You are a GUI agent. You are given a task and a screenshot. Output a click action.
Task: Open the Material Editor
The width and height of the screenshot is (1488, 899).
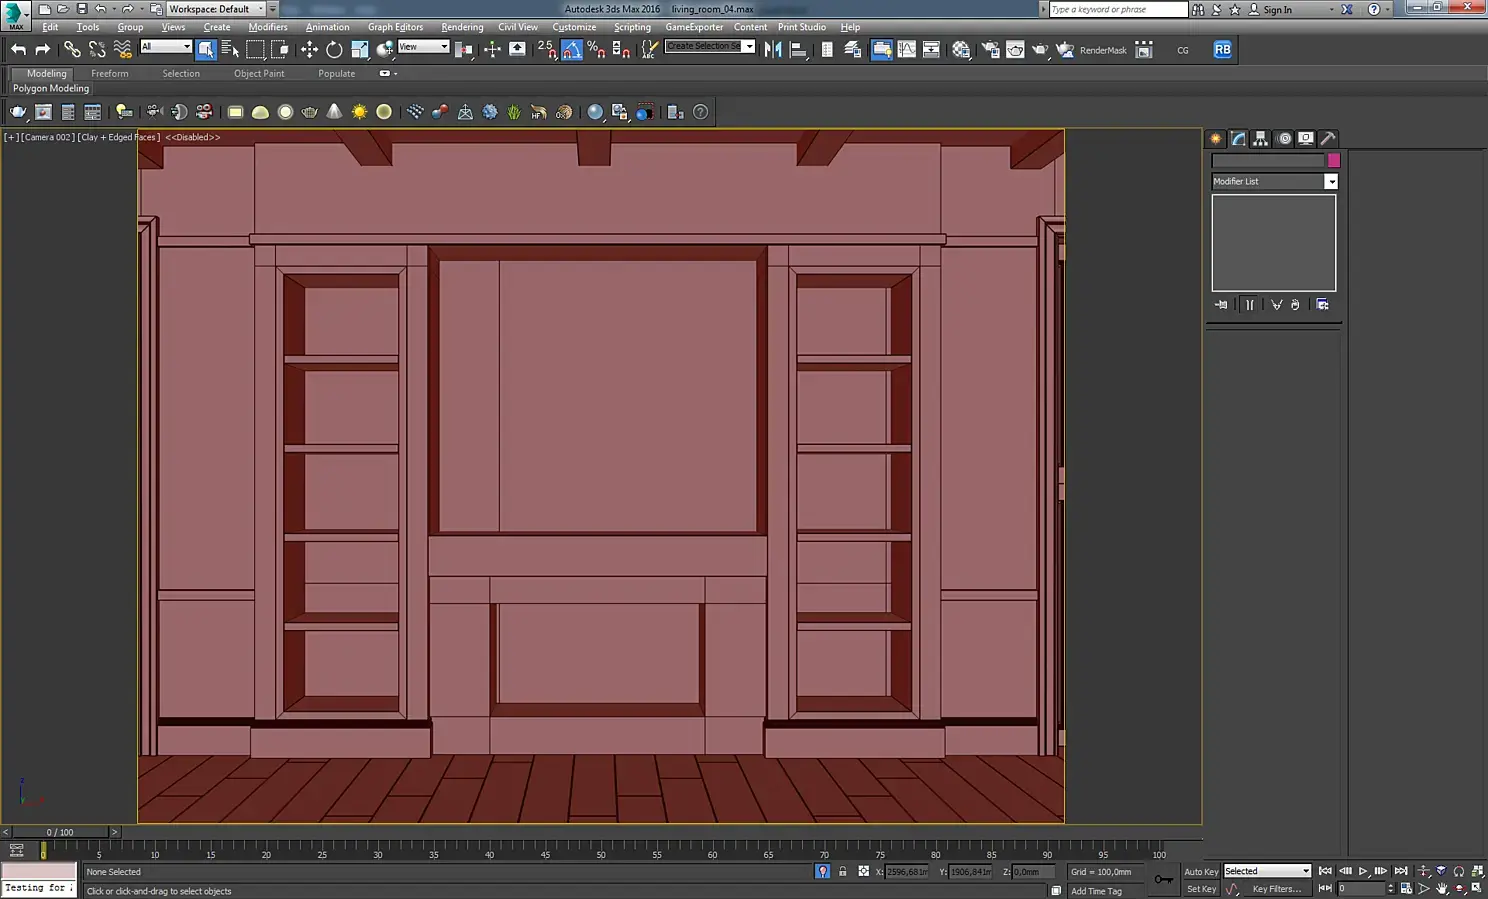(x=961, y=49)
